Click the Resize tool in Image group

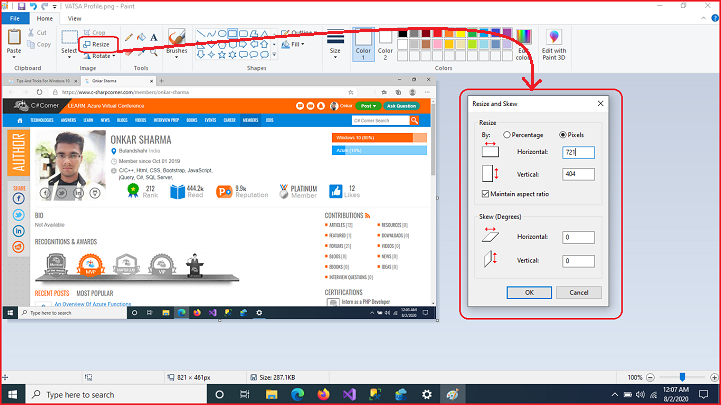(x=97, y=45)
